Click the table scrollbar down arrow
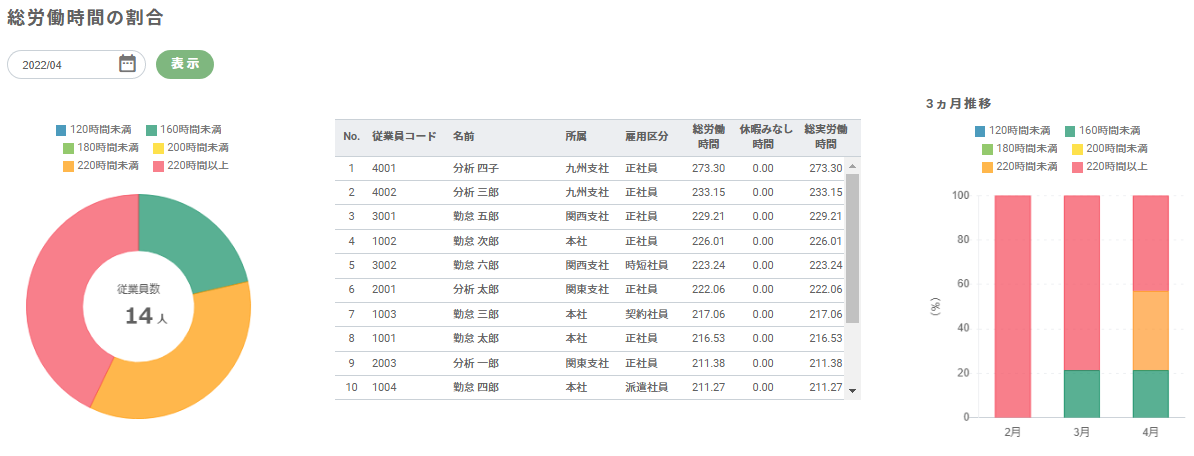The width and height of the screenshot is (1194, 456). (x=852, y=391)
